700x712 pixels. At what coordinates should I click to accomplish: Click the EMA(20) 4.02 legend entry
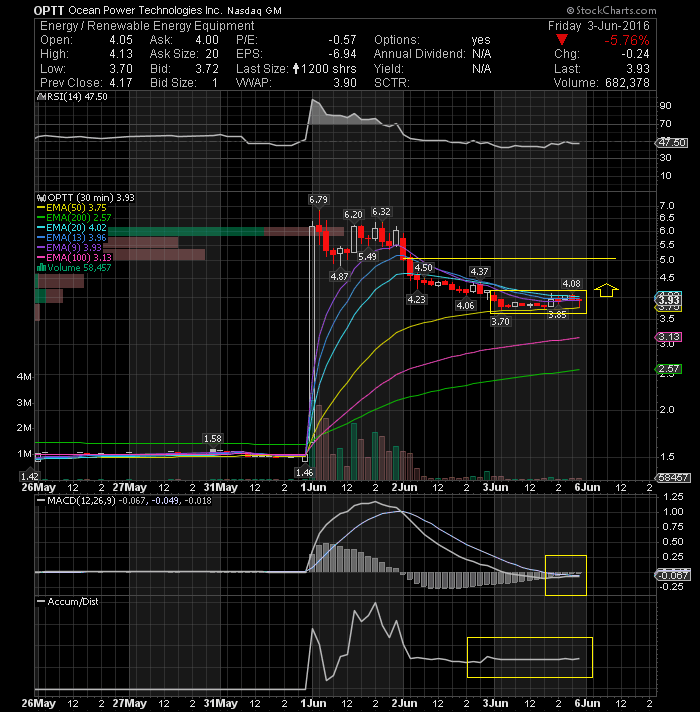[76, 228]
